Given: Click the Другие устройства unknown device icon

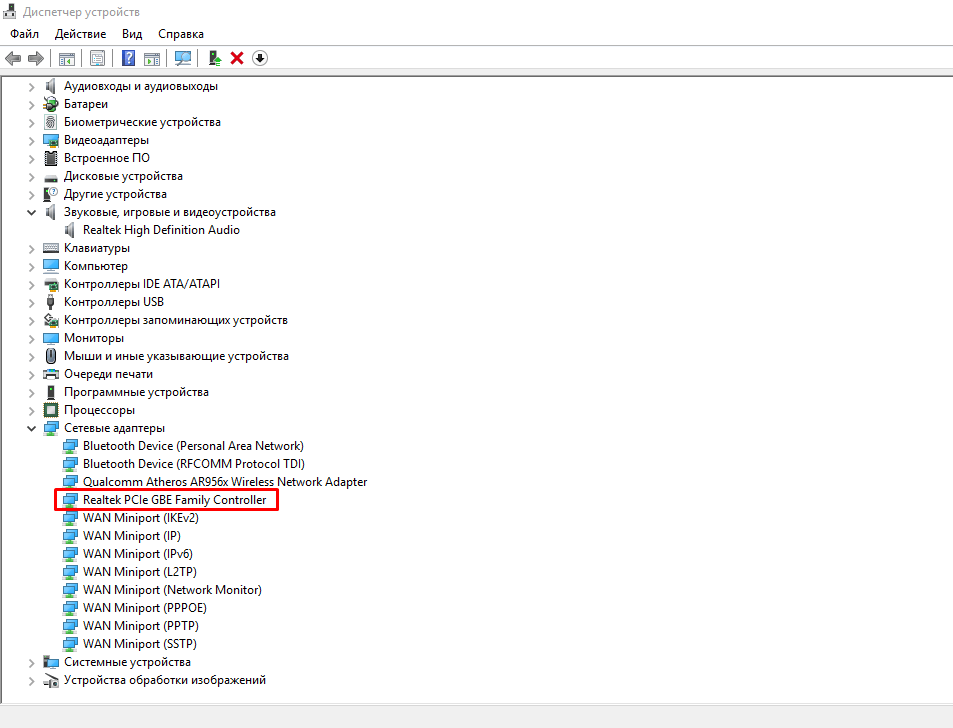Looking at the screenshot, I should point(51,194).
